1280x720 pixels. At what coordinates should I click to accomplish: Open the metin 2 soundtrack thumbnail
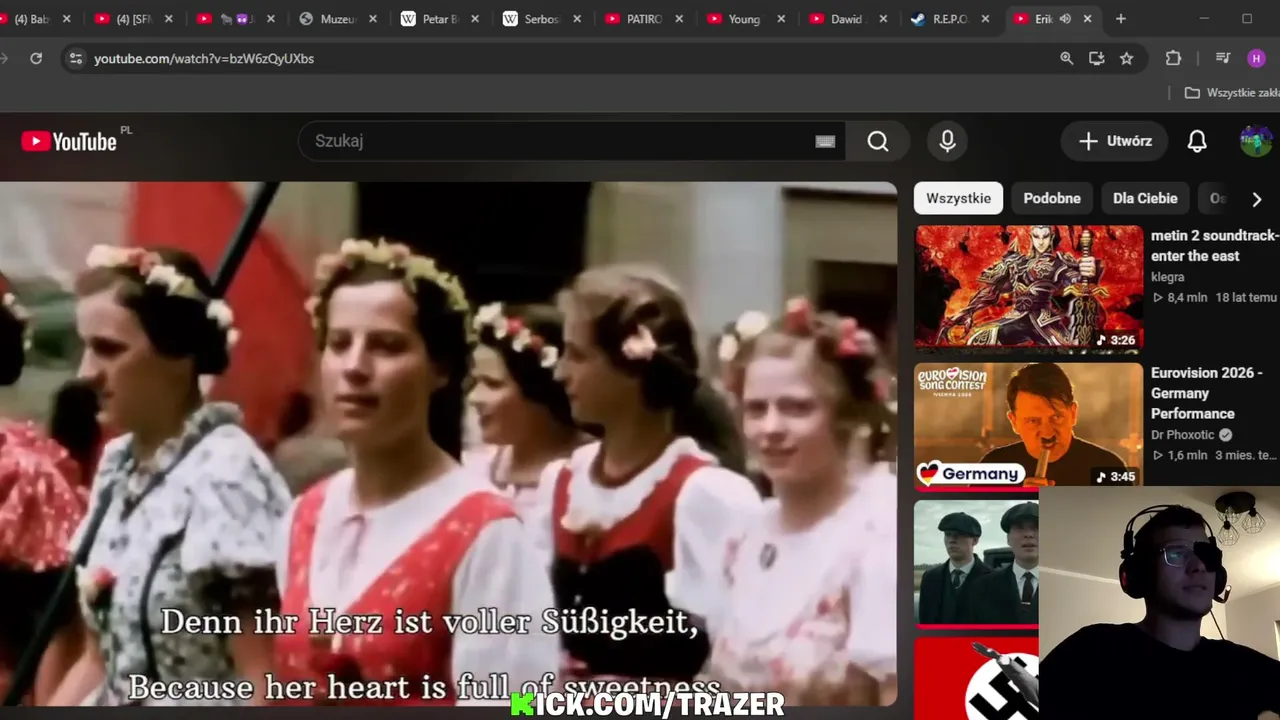coord(1028,289)
